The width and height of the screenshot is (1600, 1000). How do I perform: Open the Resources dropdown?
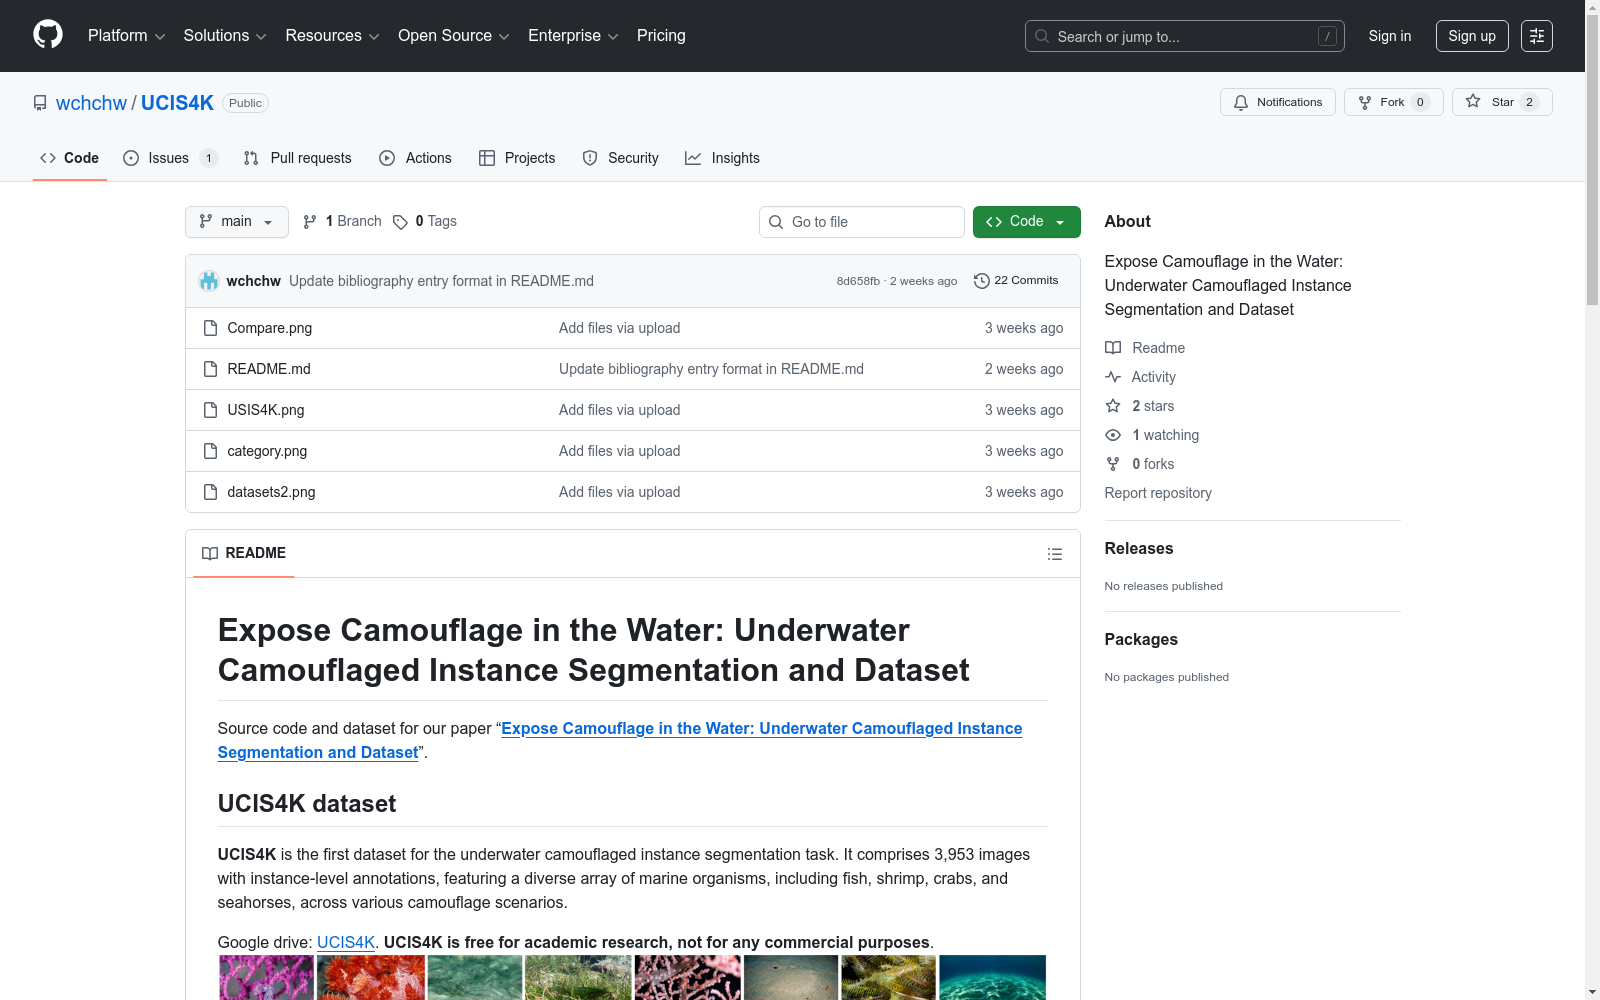(332, 36)
